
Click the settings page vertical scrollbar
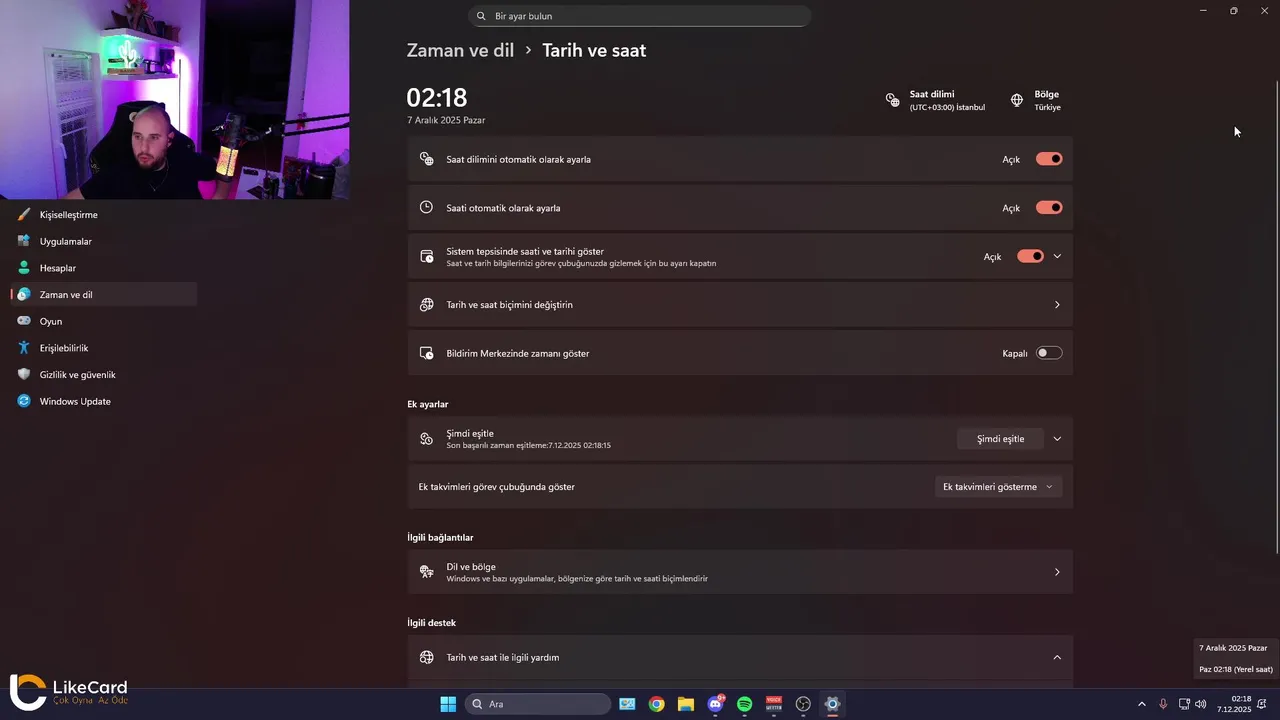coord(1275,315)
